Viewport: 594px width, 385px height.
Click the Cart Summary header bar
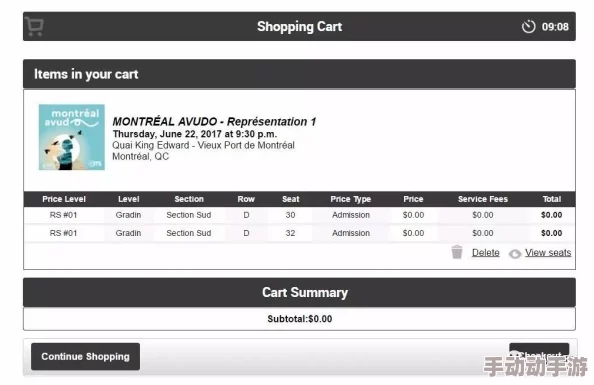tap(299, 292)
